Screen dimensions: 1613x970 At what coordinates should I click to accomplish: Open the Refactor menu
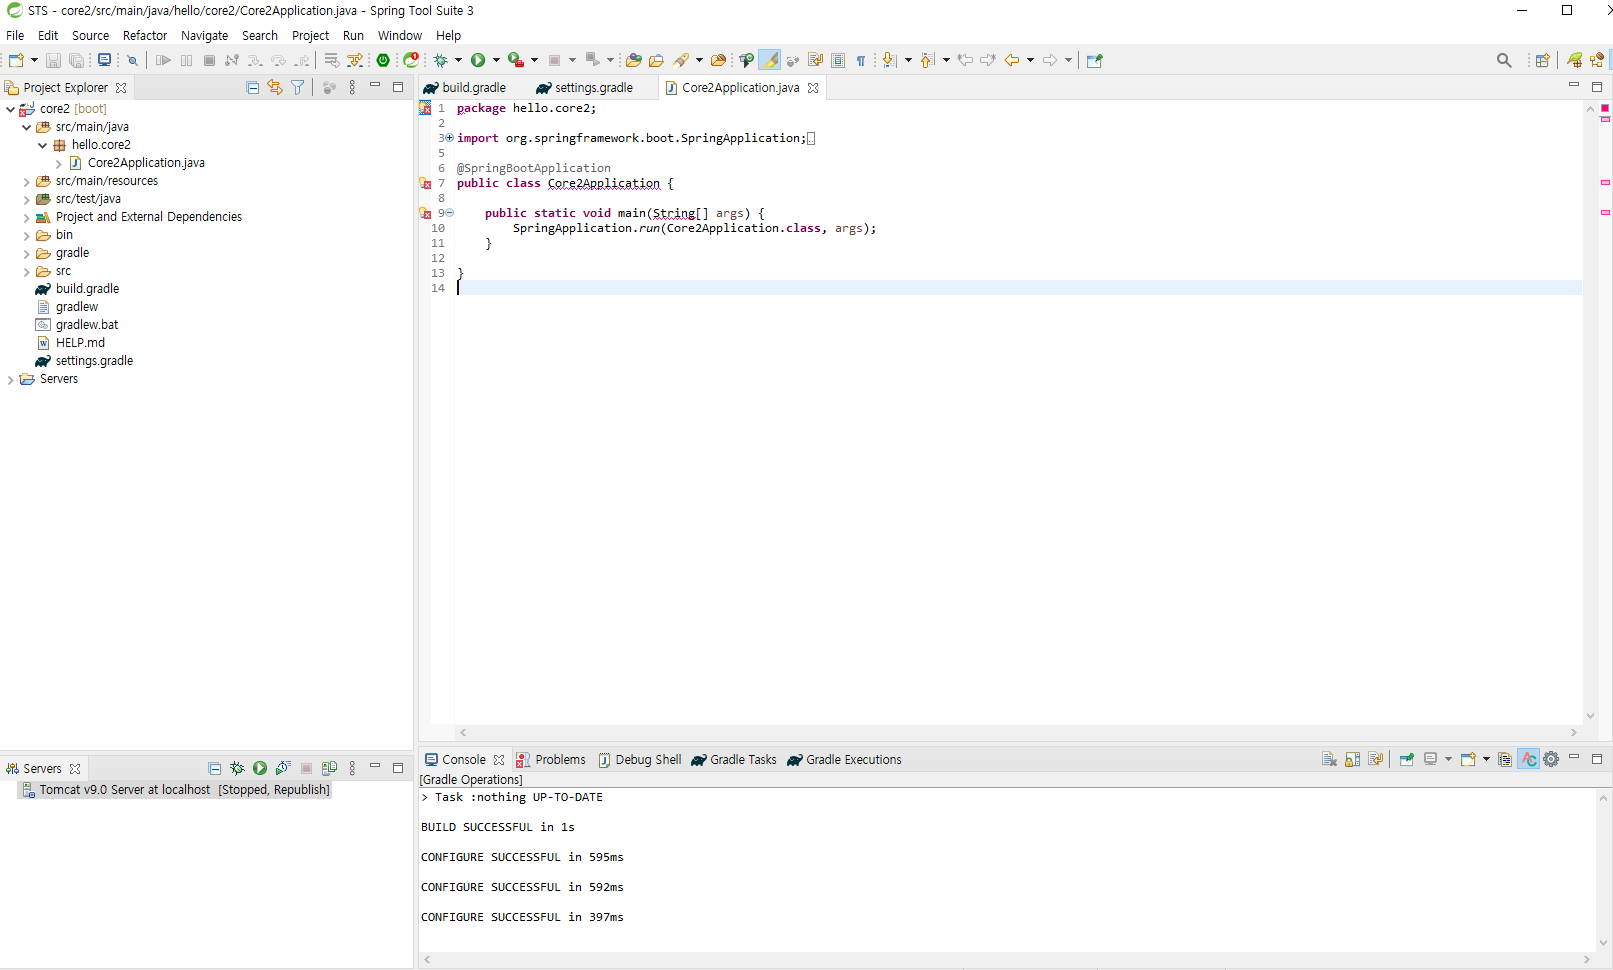click(x=145, y=35)
